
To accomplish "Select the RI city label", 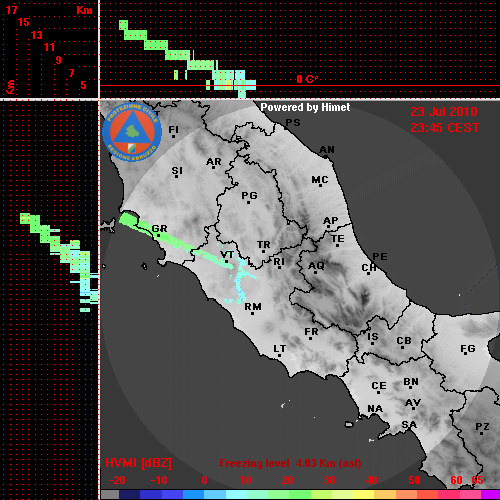I will click(x=279, y=262).
